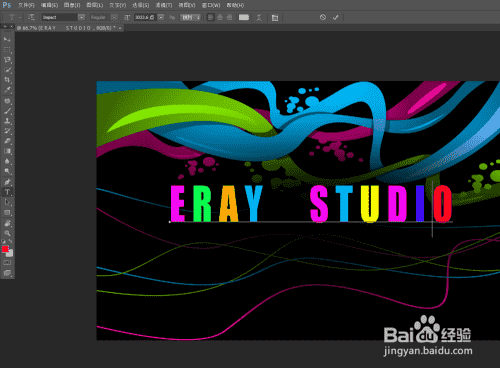Toggle Quick Mask mode

[x=7, y=263]
